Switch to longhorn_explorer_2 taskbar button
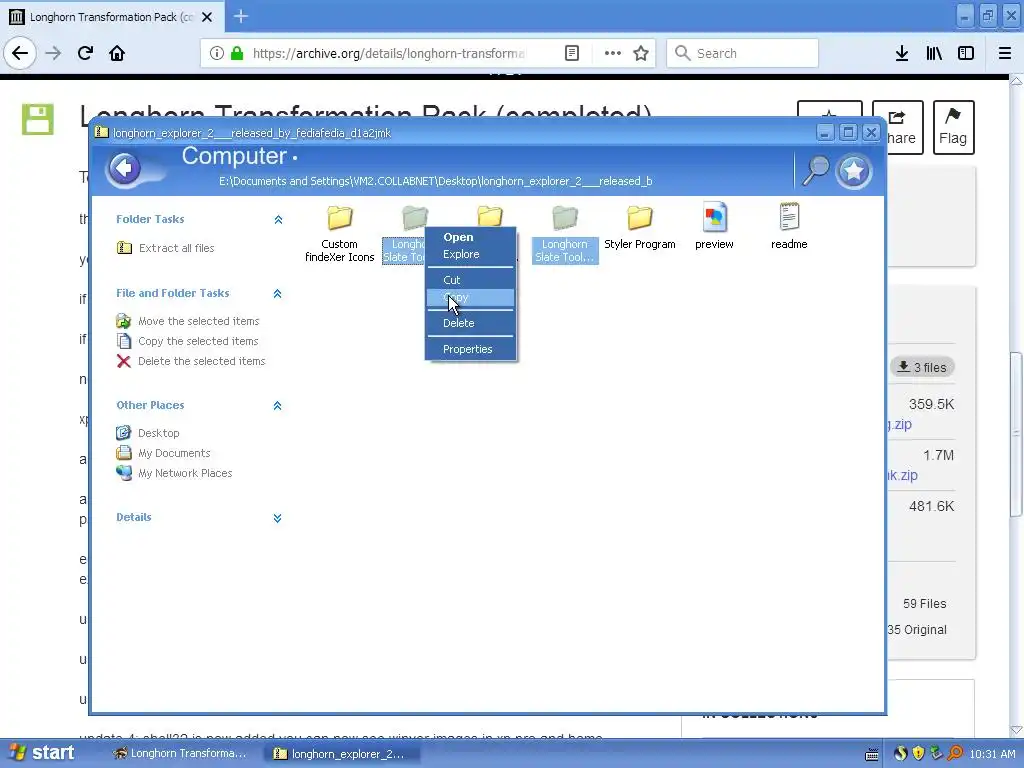This screenshot has height=768, width=1024. pos(342,754)
